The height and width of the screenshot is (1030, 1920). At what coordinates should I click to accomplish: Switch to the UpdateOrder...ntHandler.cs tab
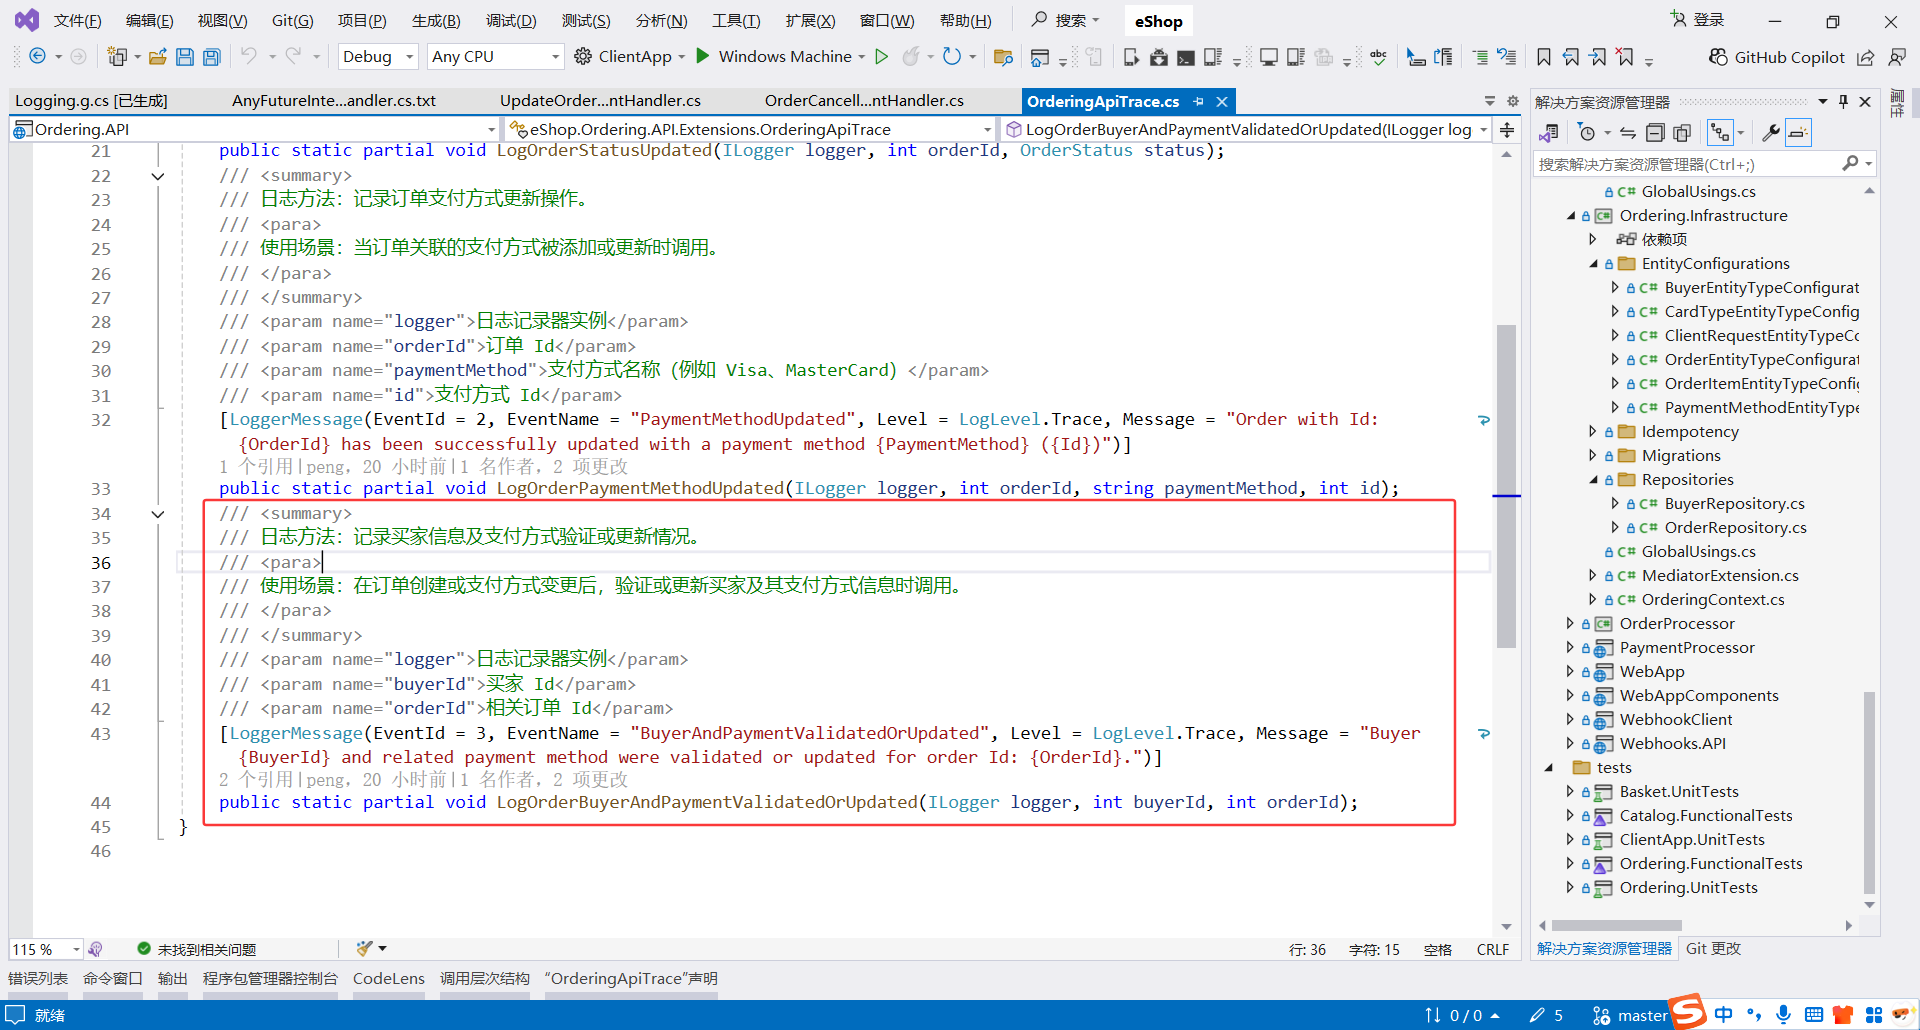(x=600, y=101)
